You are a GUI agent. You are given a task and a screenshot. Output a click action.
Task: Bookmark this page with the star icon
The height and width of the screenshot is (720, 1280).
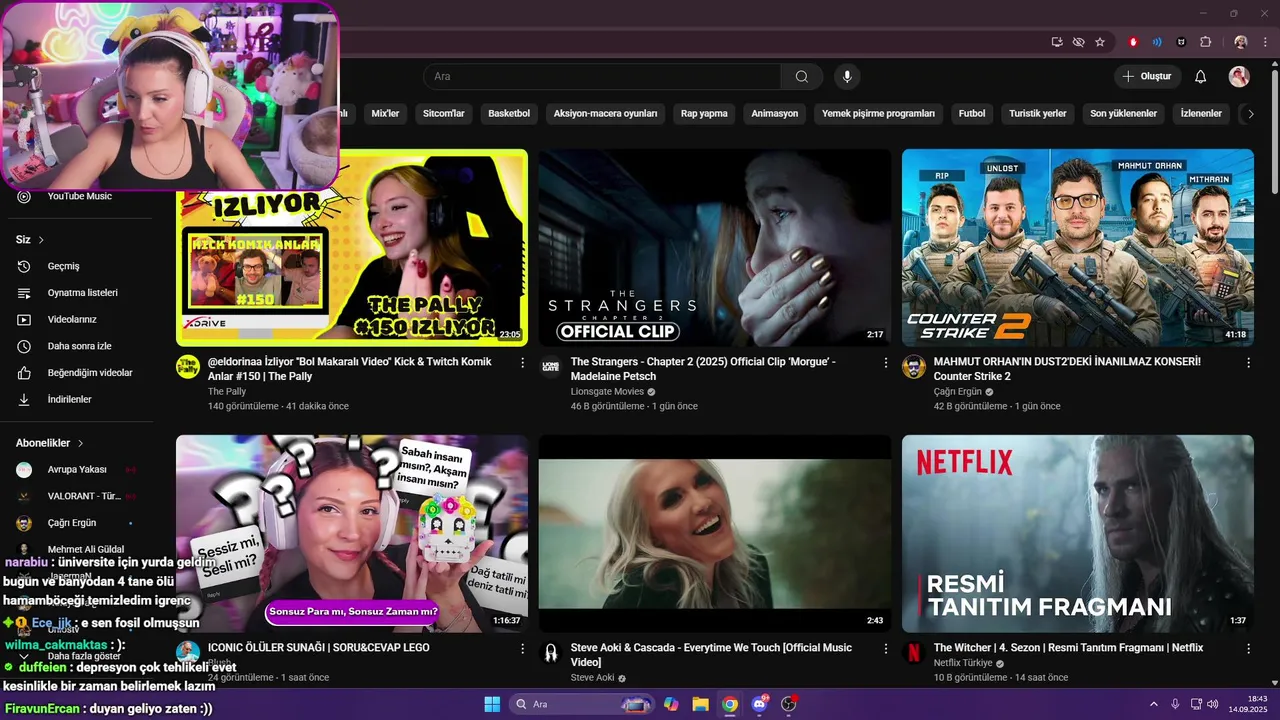(1100, 42)
